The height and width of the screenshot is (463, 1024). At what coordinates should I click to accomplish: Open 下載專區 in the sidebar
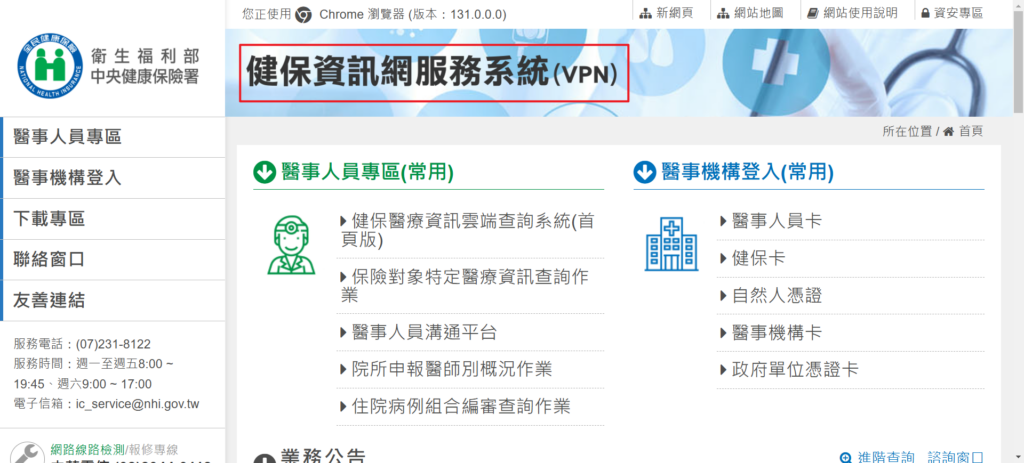(x=113, y=219)
